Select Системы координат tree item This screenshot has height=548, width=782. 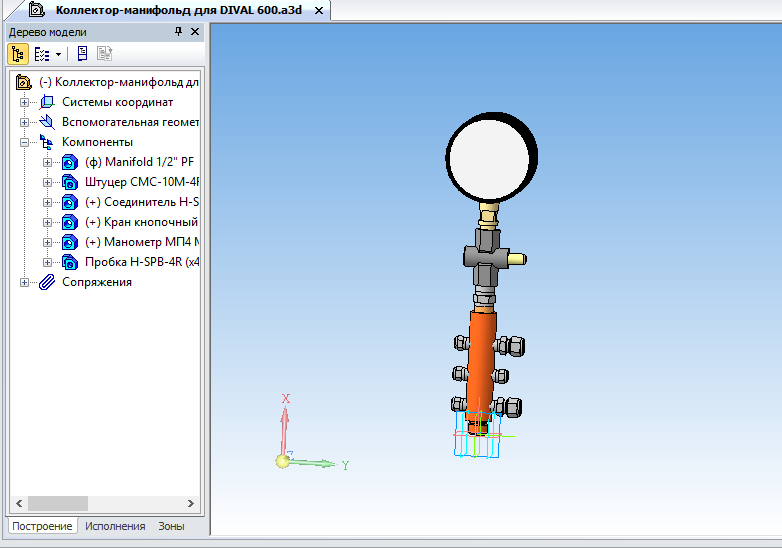[117, 102]
